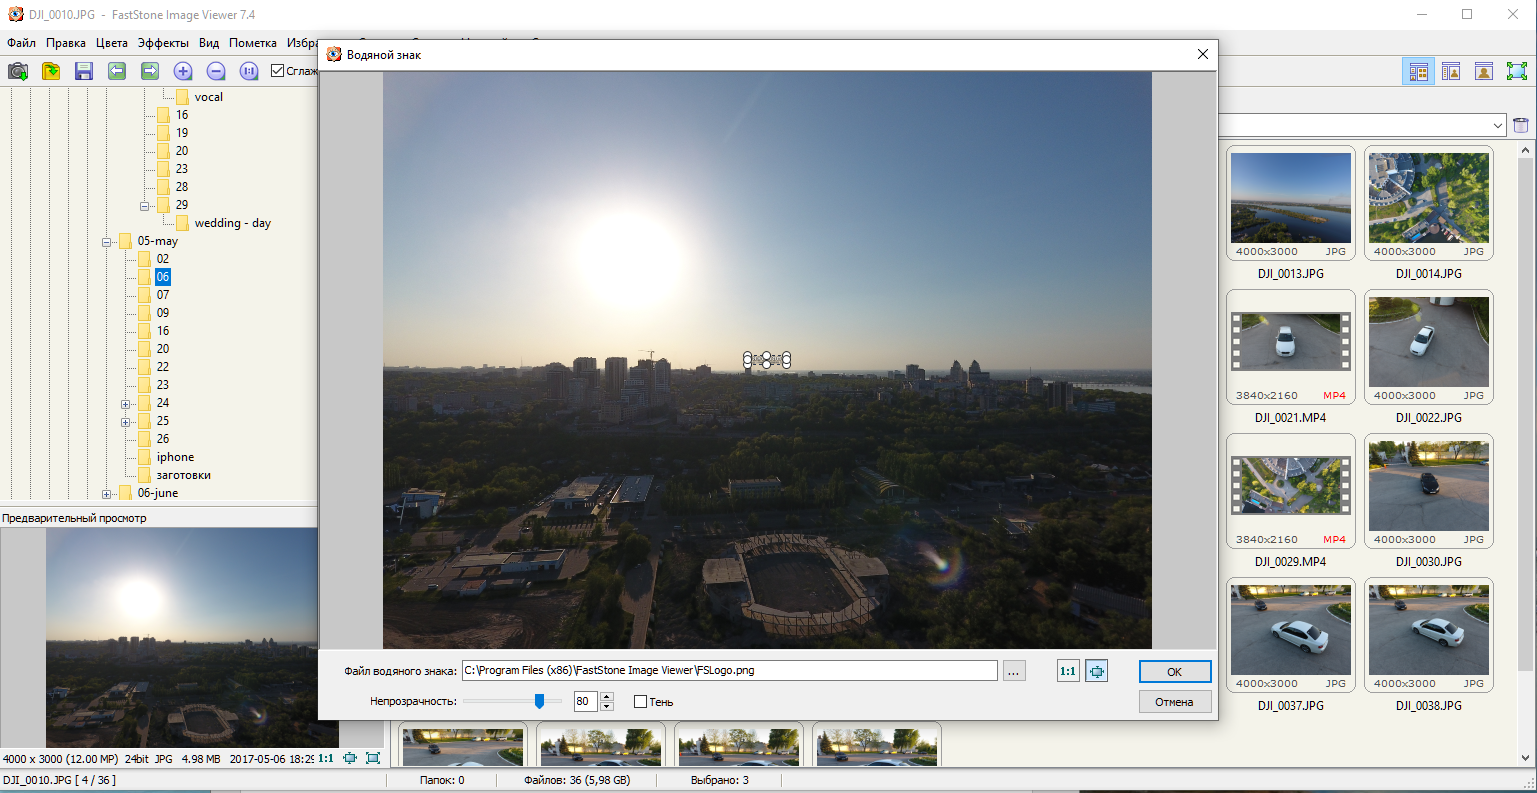Screen dimensions: 1537x793
Task: Open the Файл menu
Action: pos(21,43)
